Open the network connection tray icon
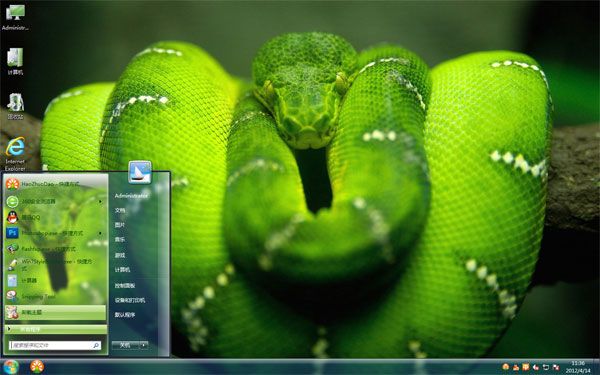600x375 pixels. coord(546,367)
